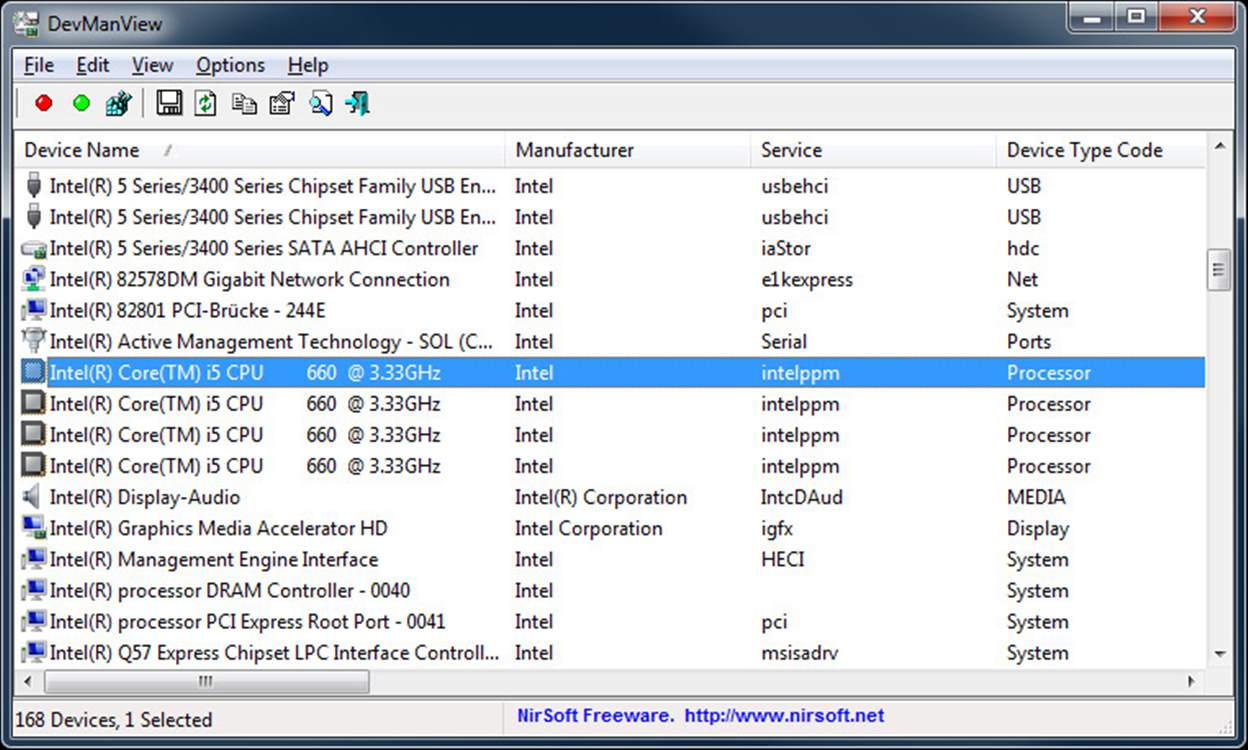Select Q57 Express Chipset LPC Interface Controller
This screenshot has width=1248, height=750.
(x=610, y=652)
